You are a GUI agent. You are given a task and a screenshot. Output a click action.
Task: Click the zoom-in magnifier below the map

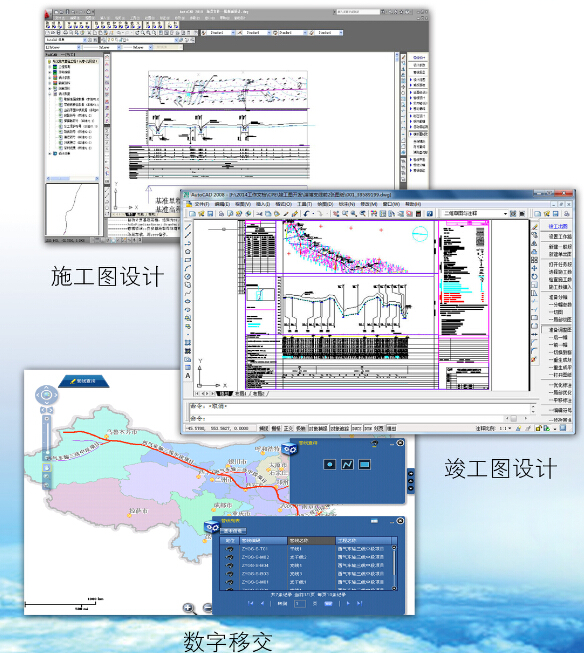(189, 608)
